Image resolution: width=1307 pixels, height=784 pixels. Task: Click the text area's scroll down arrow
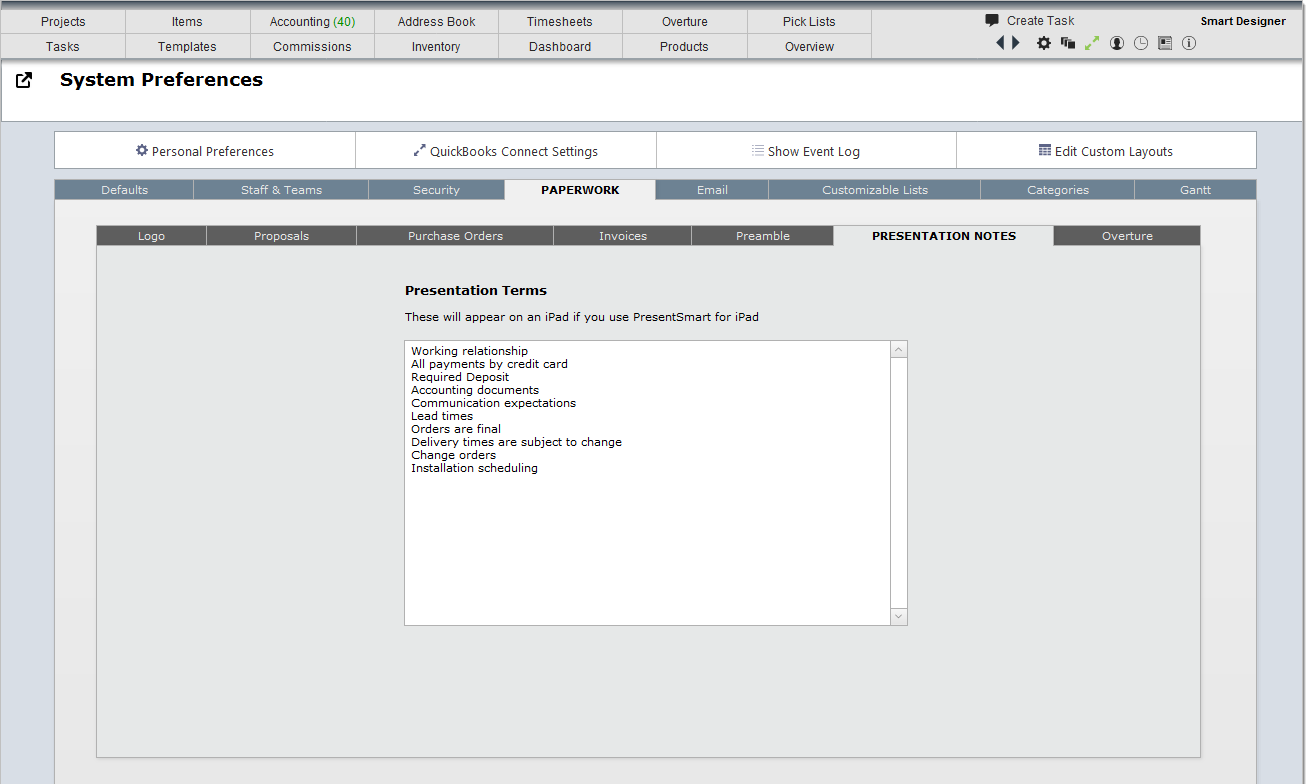[x=898, y=617]
